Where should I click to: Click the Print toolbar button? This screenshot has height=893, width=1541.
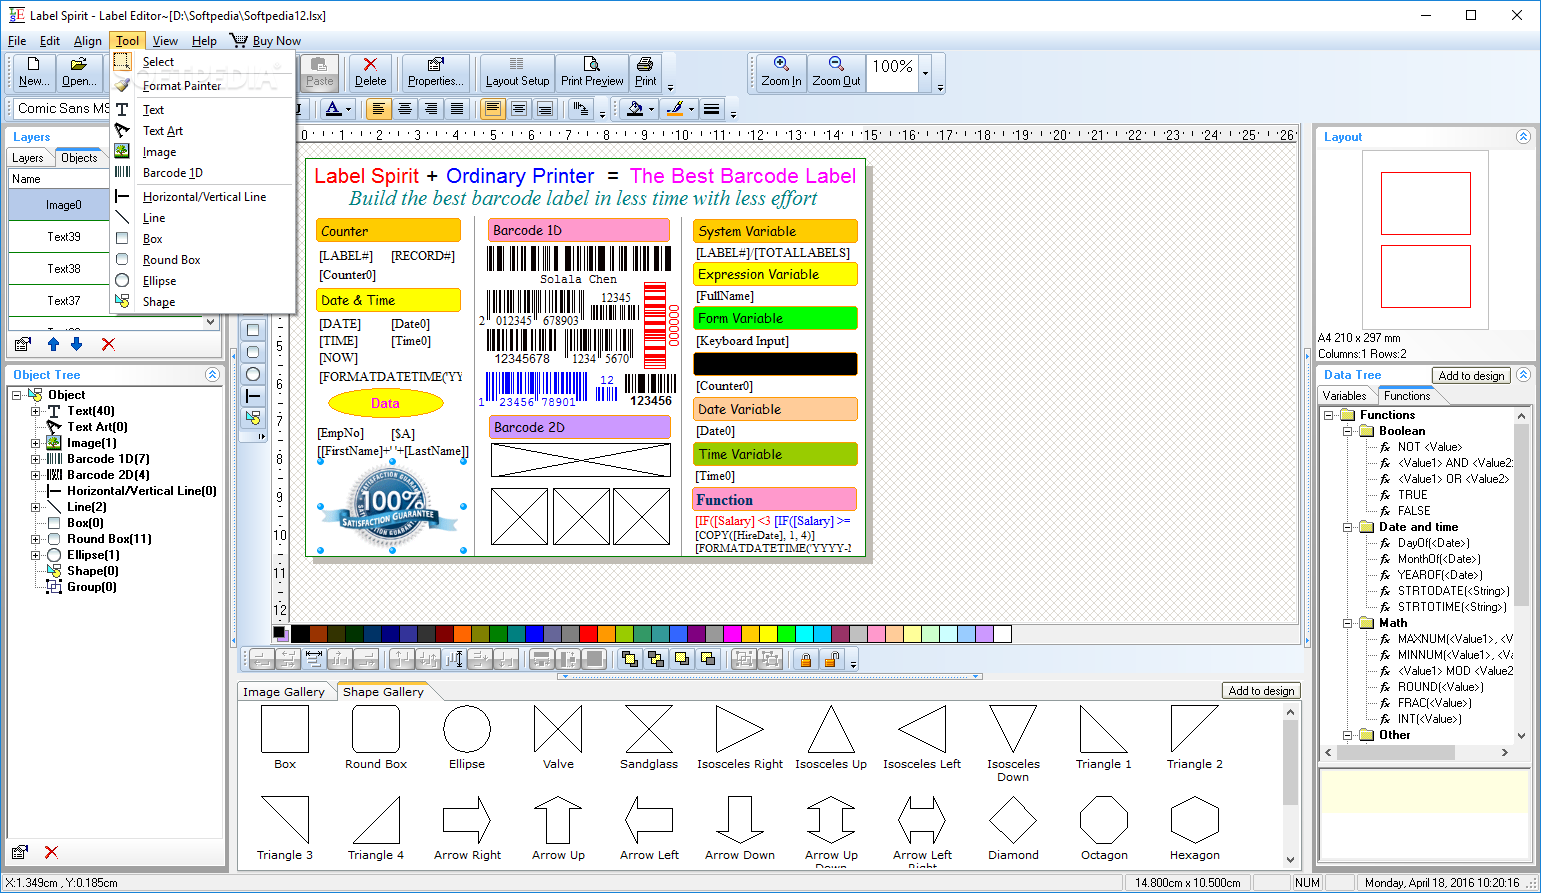[646, 72]
